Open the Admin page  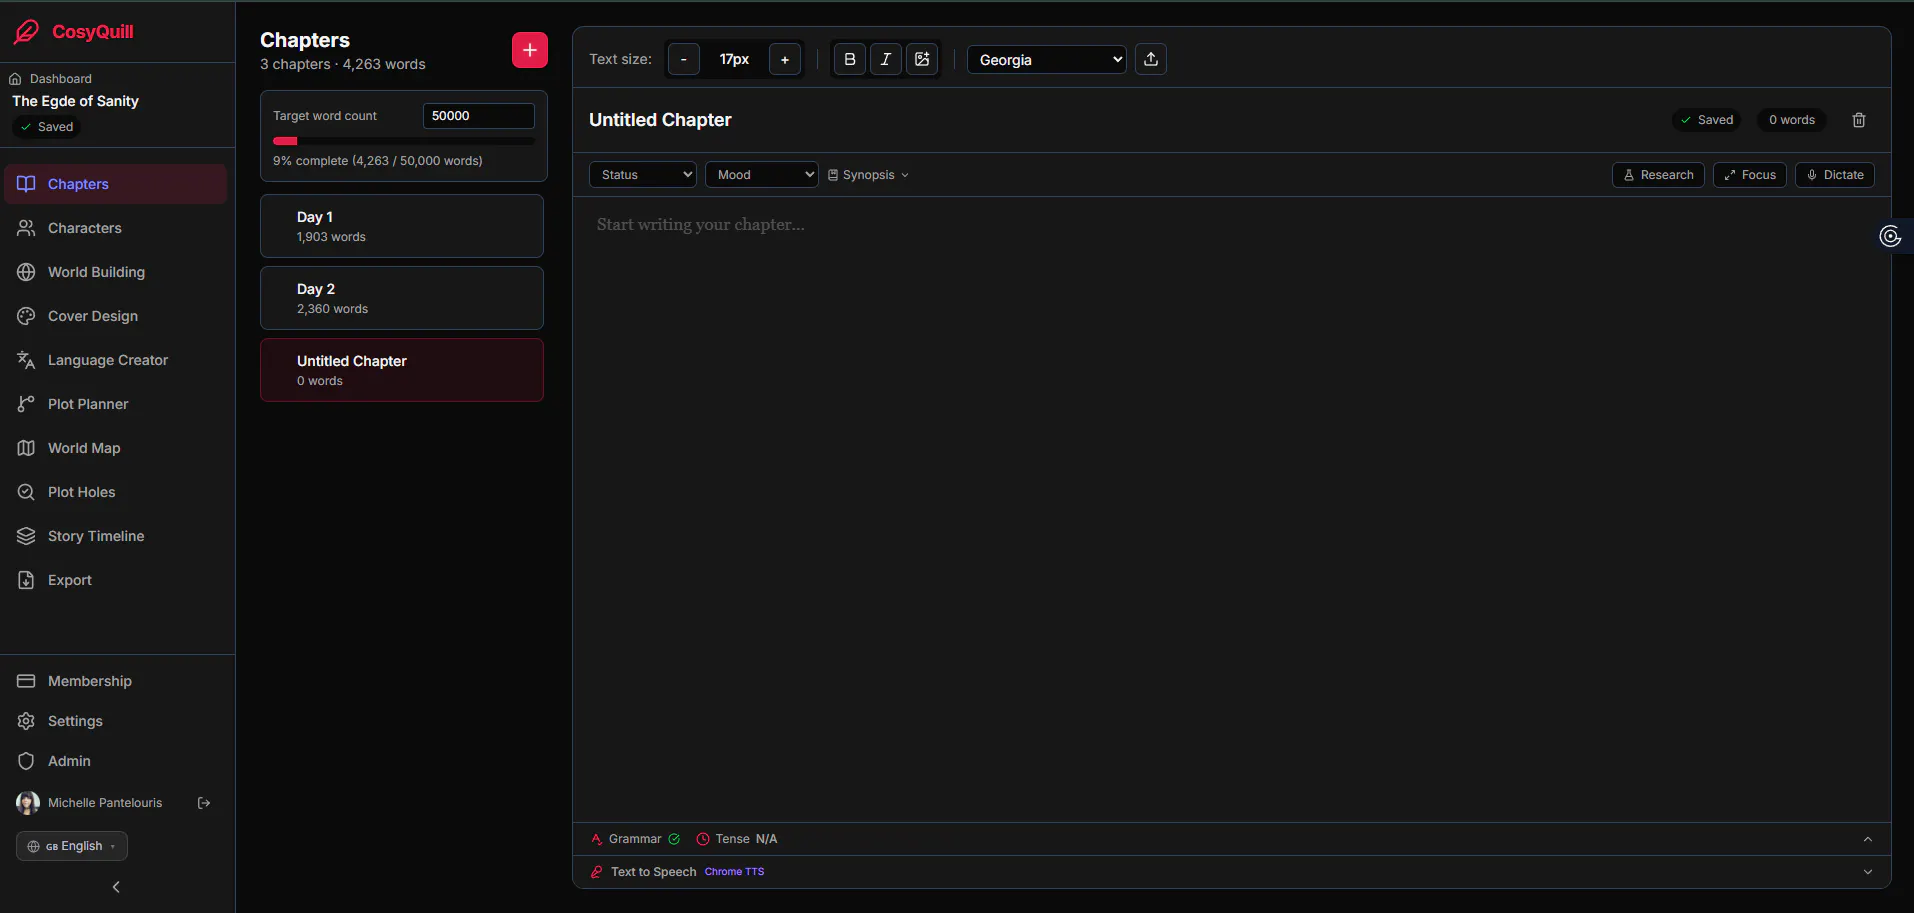[116, 761]
